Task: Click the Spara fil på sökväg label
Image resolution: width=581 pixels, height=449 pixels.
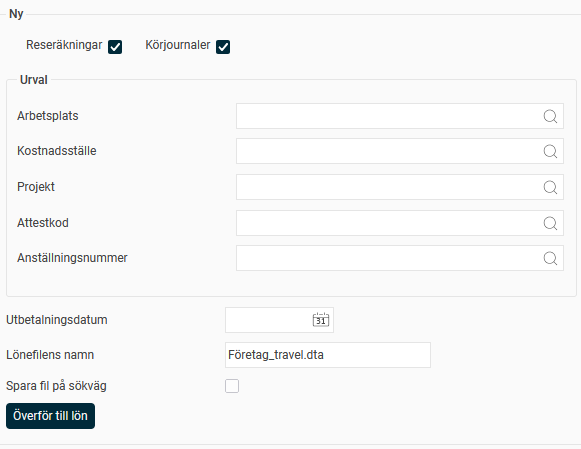Action: point(56,386)
